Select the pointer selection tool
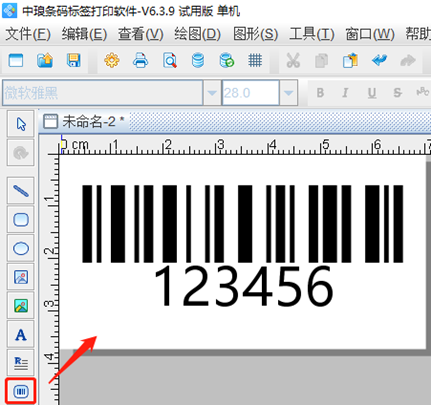The height and width of the screenshot is (405, 431). [x=21, y=124]
